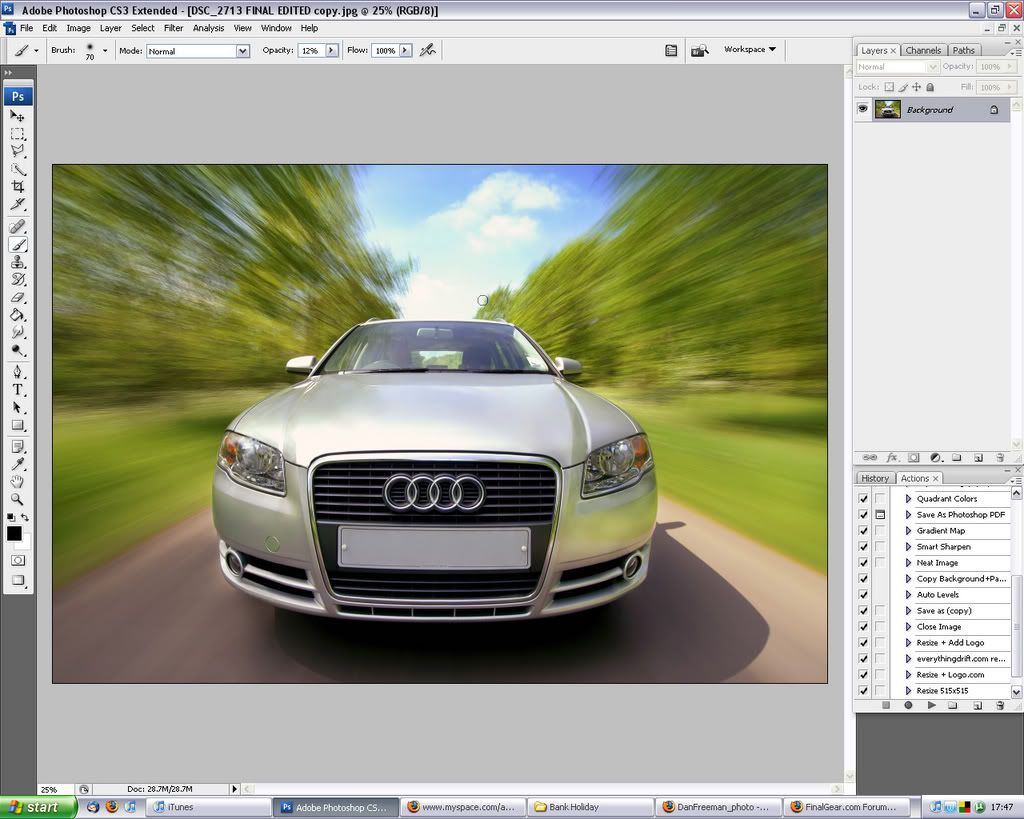Select the Smudge tool
Screen dimensions: 1024x819
[x=18, y=332]
